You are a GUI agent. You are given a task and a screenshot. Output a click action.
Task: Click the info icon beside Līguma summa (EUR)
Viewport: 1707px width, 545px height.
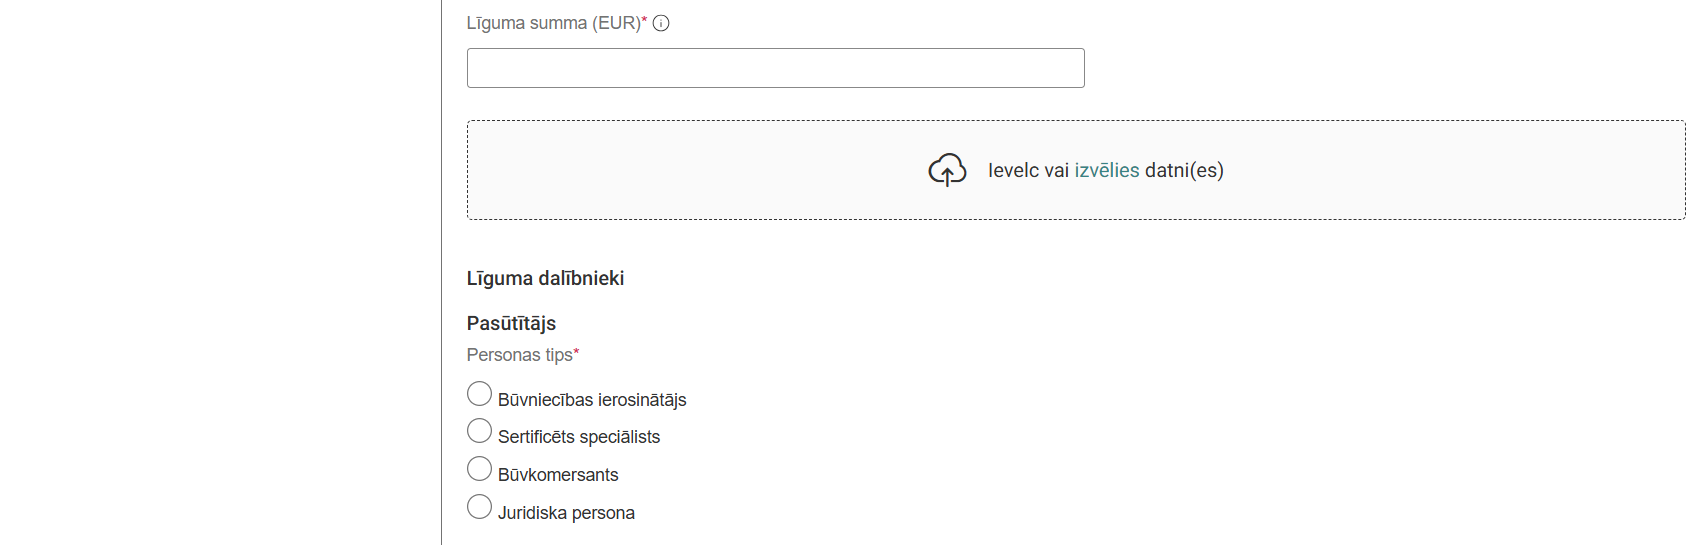coord(661,23)
